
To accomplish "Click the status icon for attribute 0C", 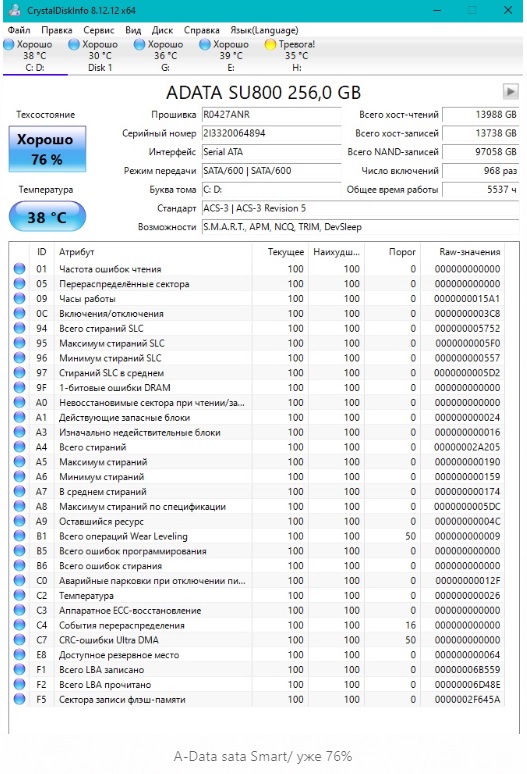I will 19,313.
